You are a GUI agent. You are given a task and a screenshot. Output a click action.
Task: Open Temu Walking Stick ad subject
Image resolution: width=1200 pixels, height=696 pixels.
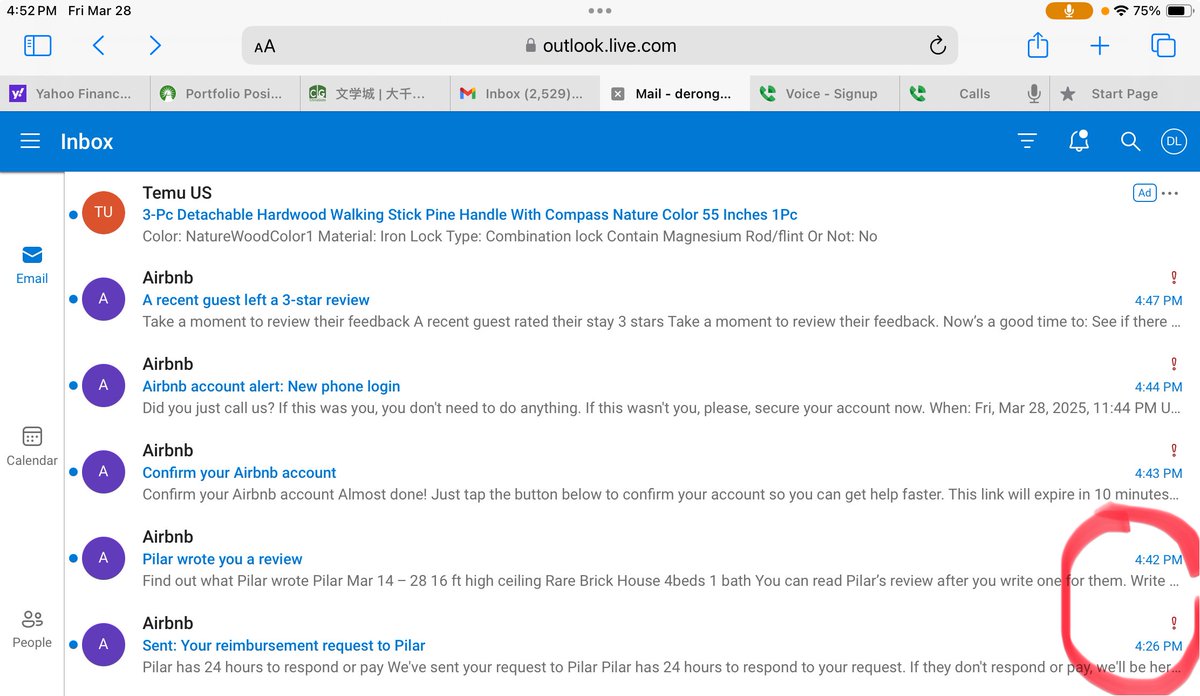coord(470,214)
